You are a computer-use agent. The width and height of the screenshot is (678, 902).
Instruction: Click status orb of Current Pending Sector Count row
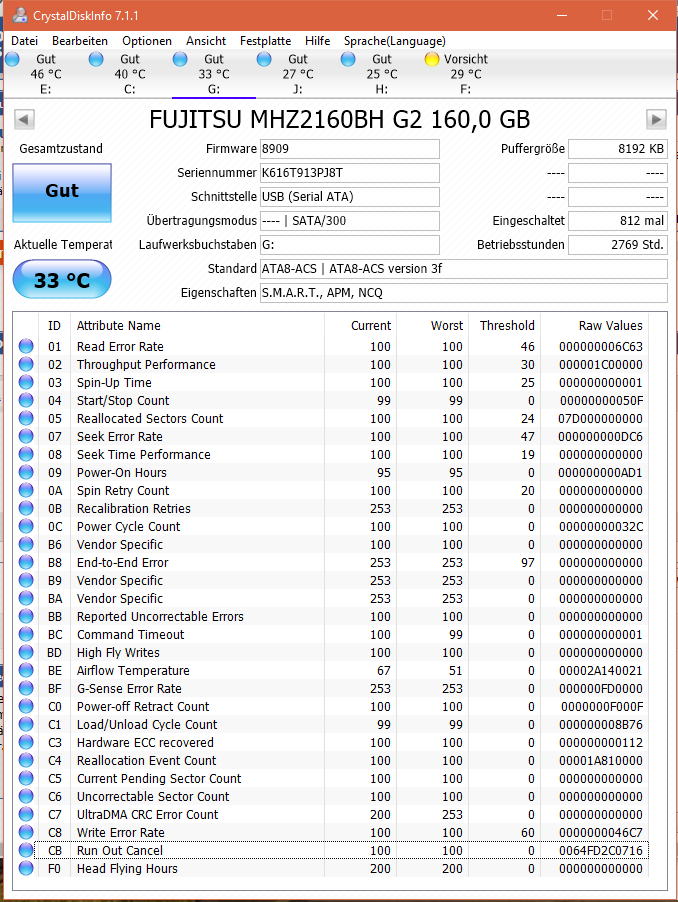[26, 778]
